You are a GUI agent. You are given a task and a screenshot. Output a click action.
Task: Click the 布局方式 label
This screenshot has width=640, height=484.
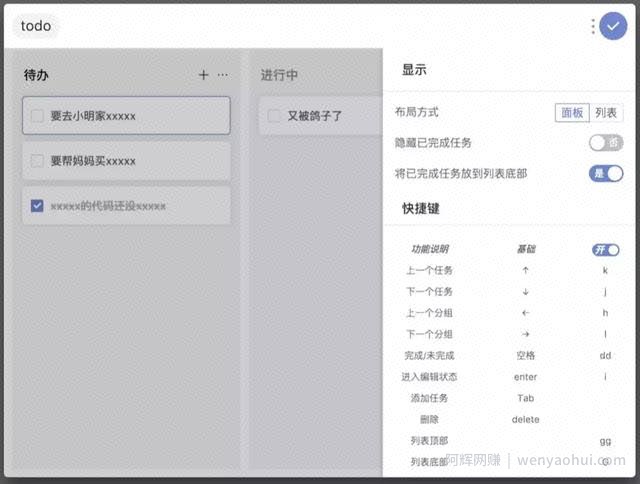(x=416, y=112)
